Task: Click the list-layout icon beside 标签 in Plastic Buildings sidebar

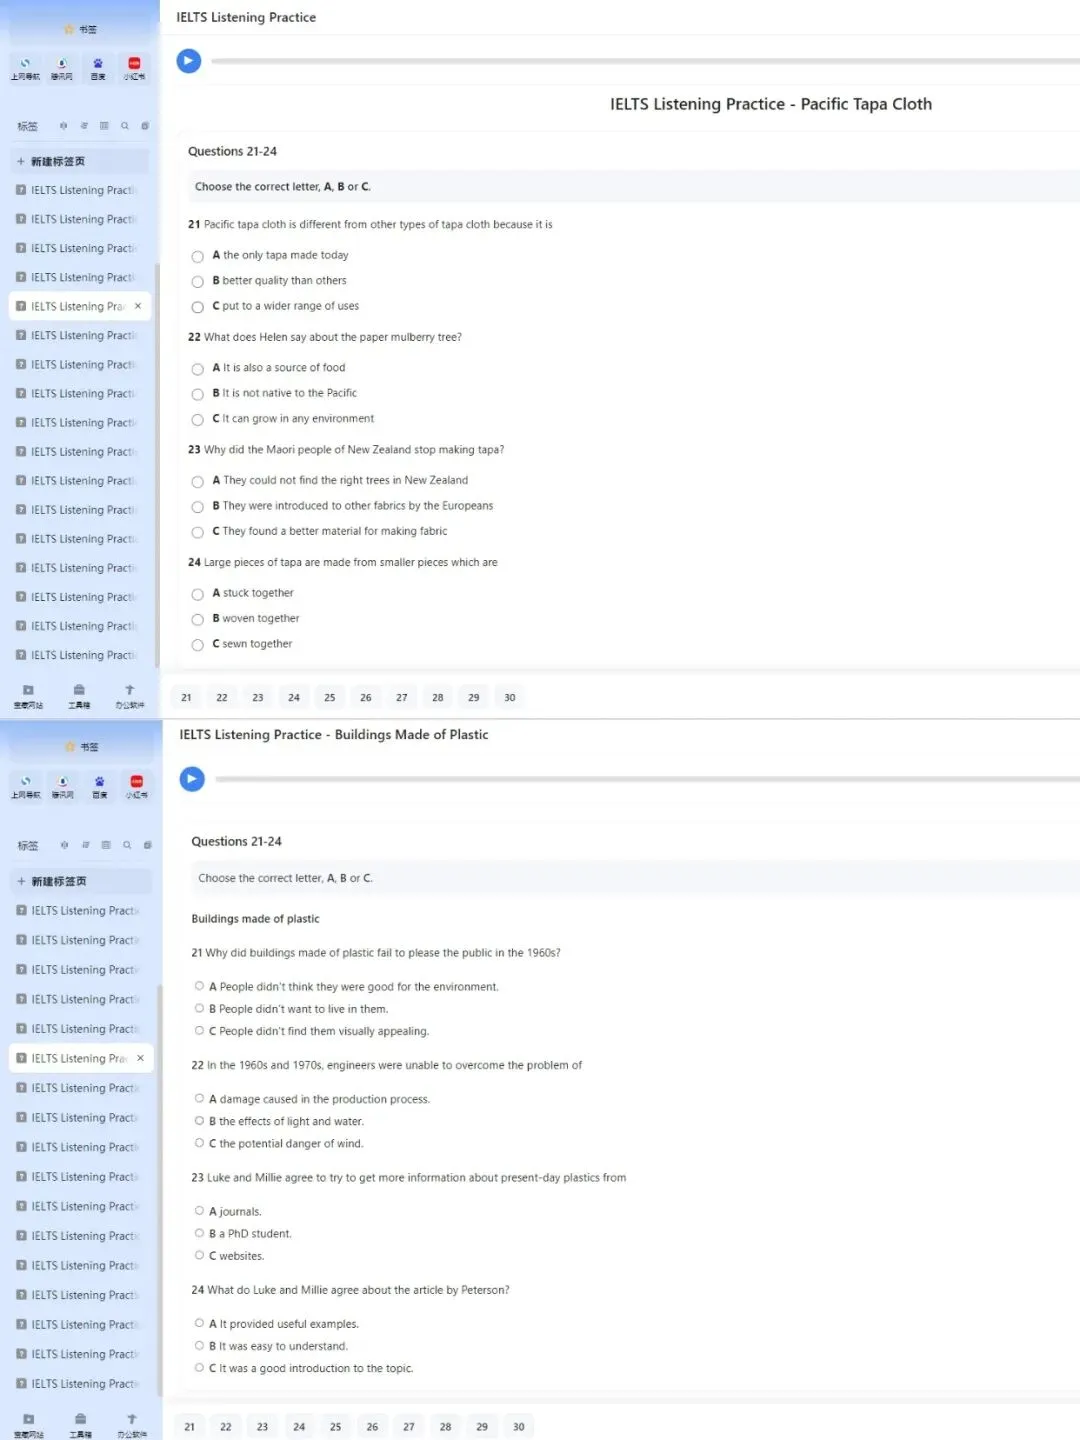Action: pyautogui.click(x=106, y=845)
